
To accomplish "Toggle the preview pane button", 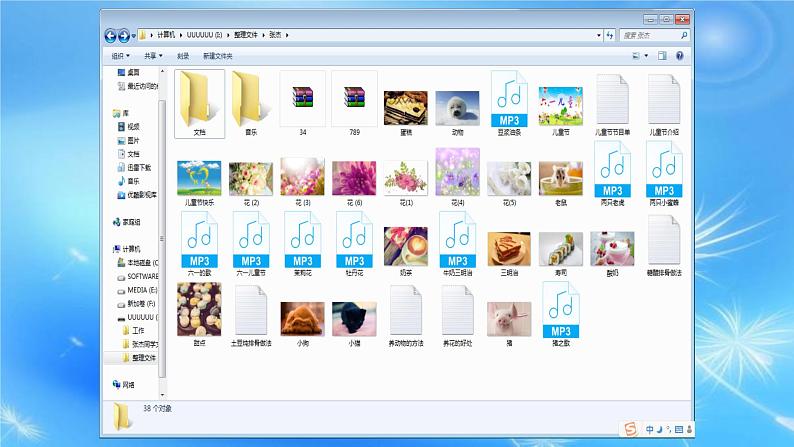I will tap(662, 56).
